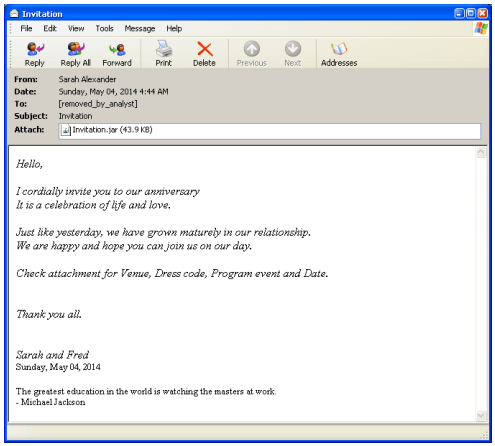The height and width of the screenshot is (446, 495).
Task: Click 'Thank you all.' text
Action: point(49,314)
